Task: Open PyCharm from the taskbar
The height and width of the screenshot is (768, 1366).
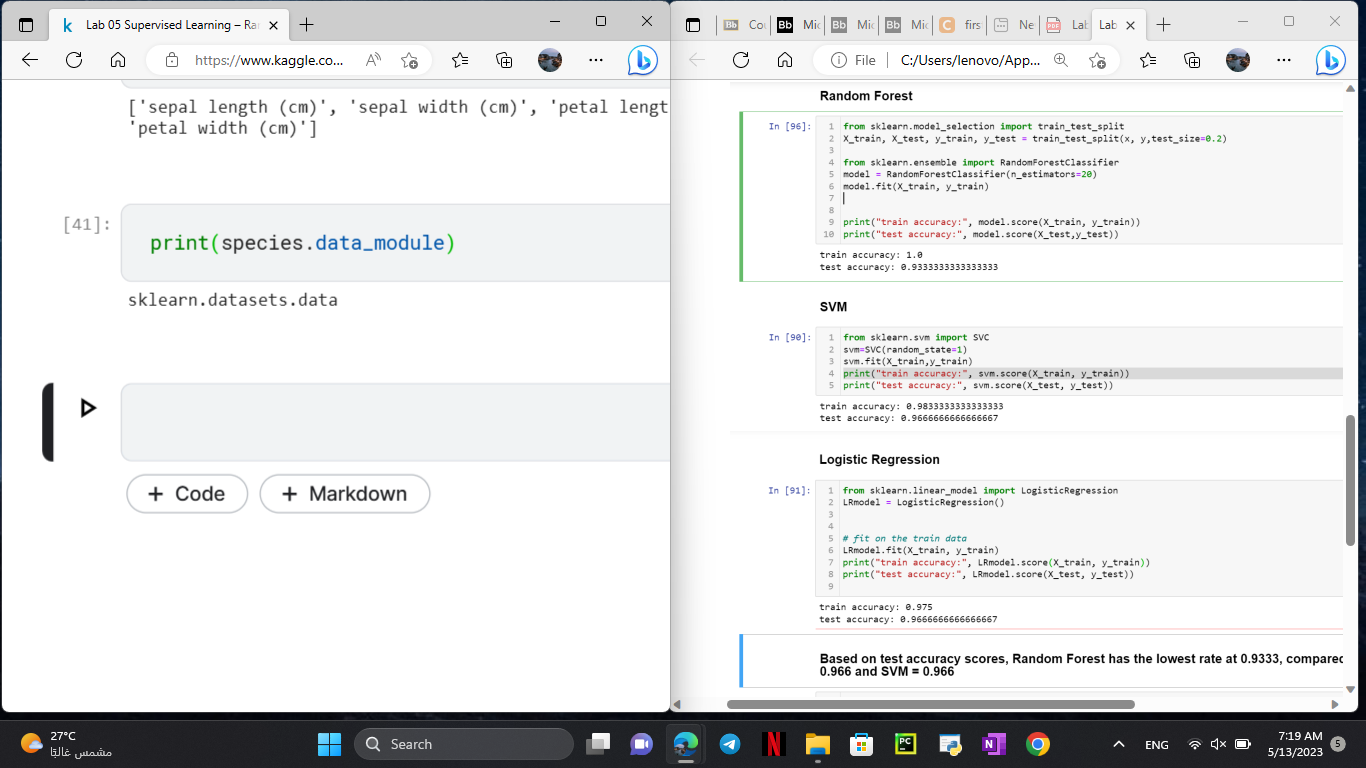Action: 906,744
